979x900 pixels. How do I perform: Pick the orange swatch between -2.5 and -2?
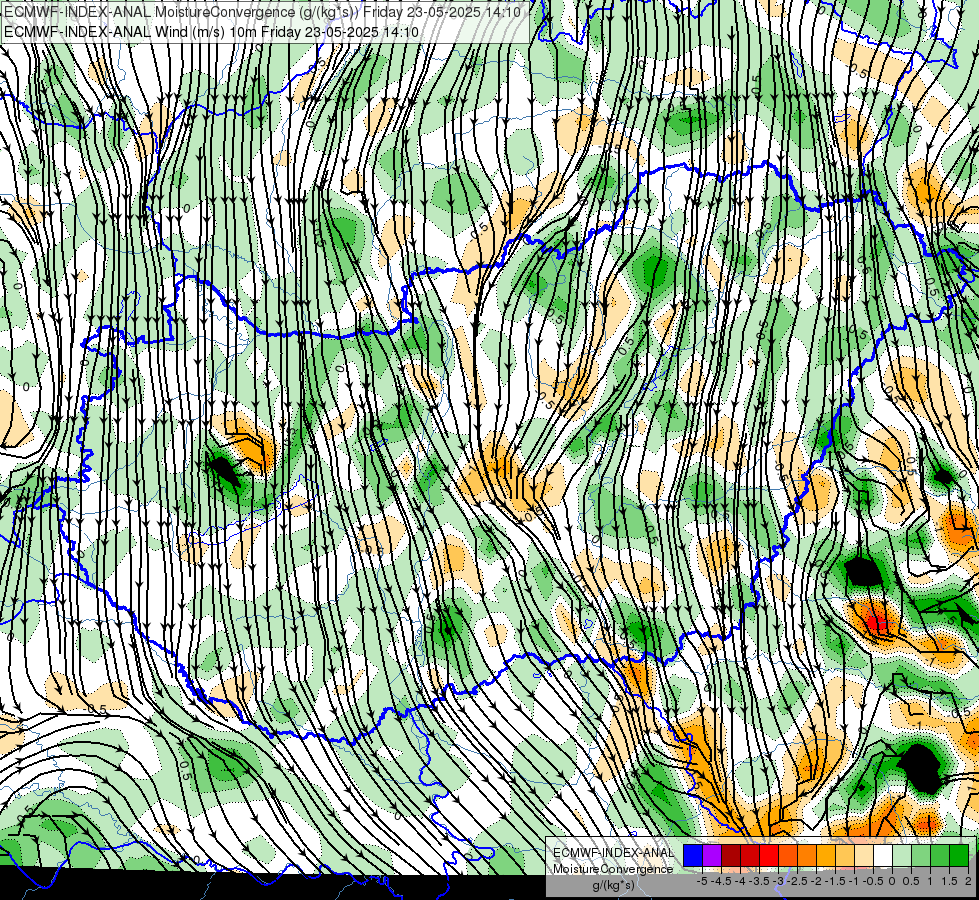pos(807,856)
